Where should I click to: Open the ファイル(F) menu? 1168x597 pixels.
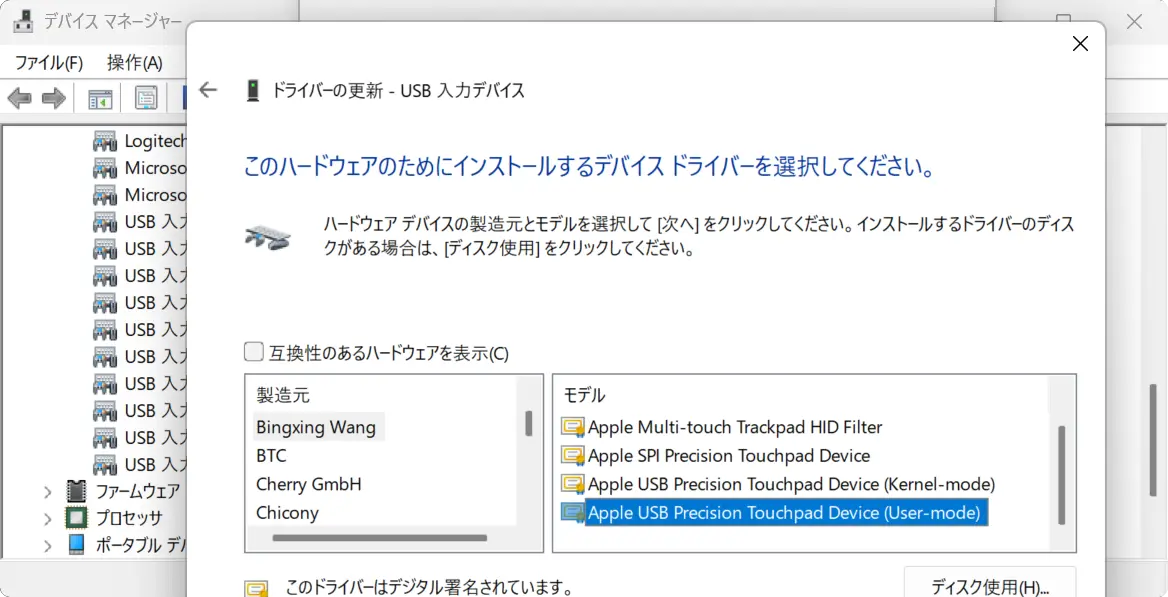[x=49, y=62]
